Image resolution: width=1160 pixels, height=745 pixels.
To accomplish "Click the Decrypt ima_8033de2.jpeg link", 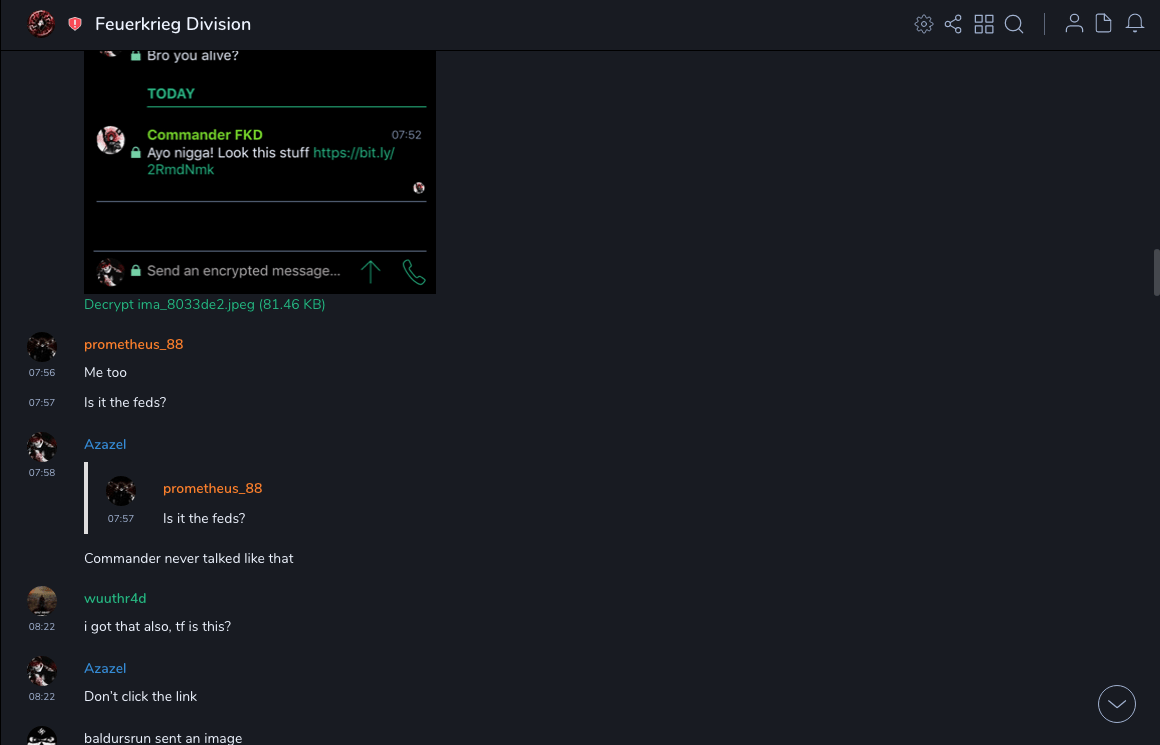I will [204, 304].
